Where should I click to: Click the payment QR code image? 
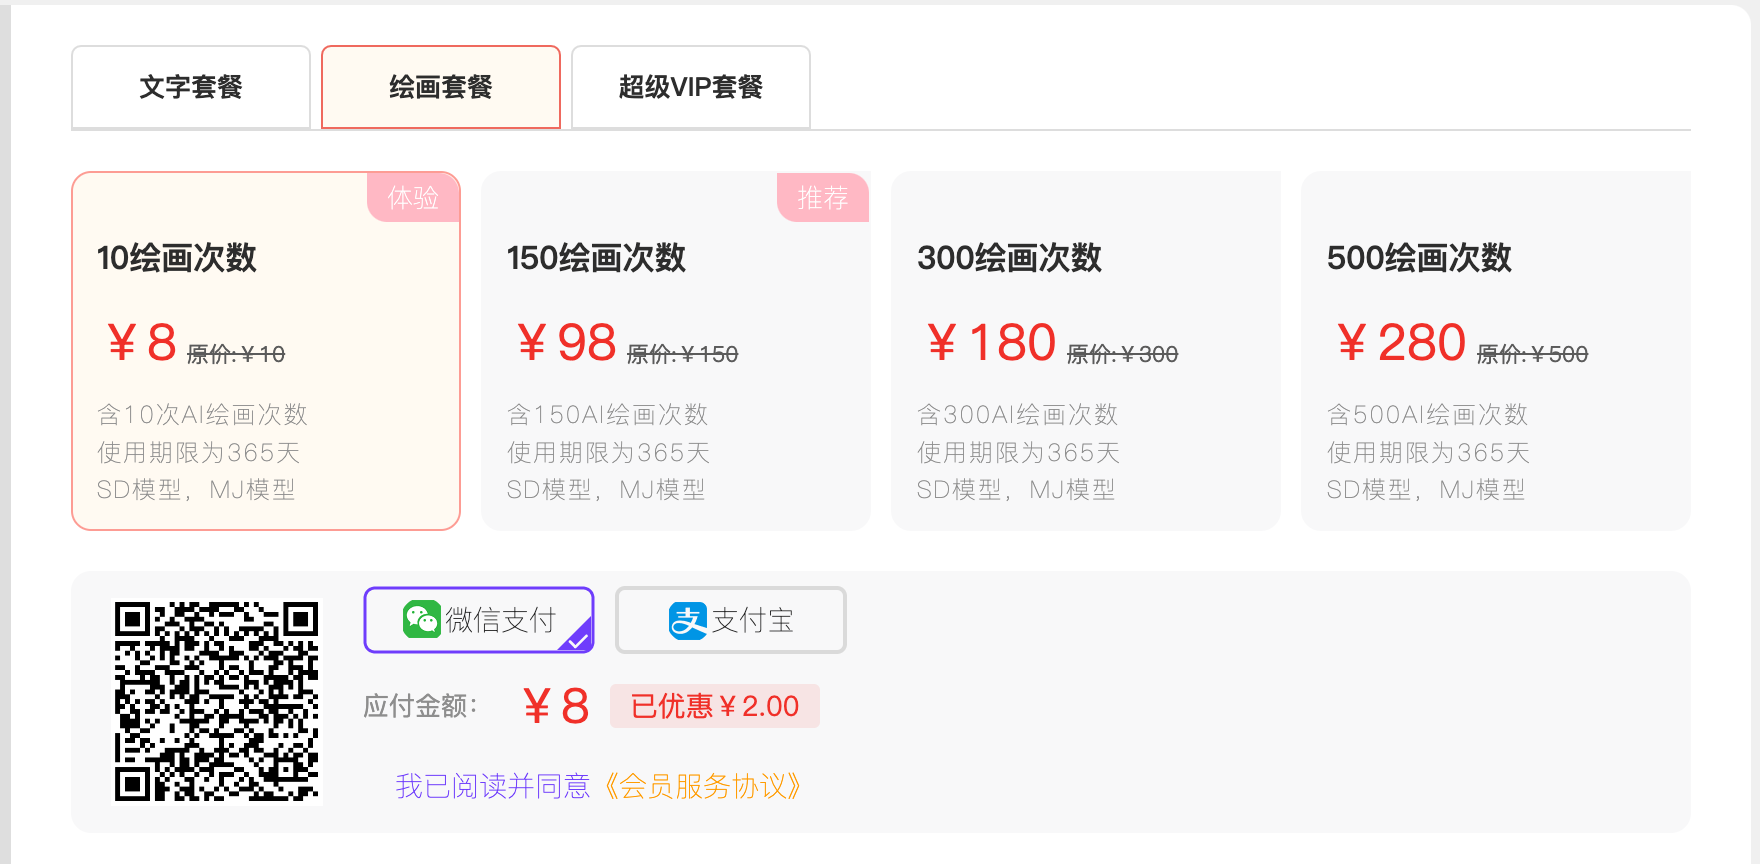click(x=217, y=701)
